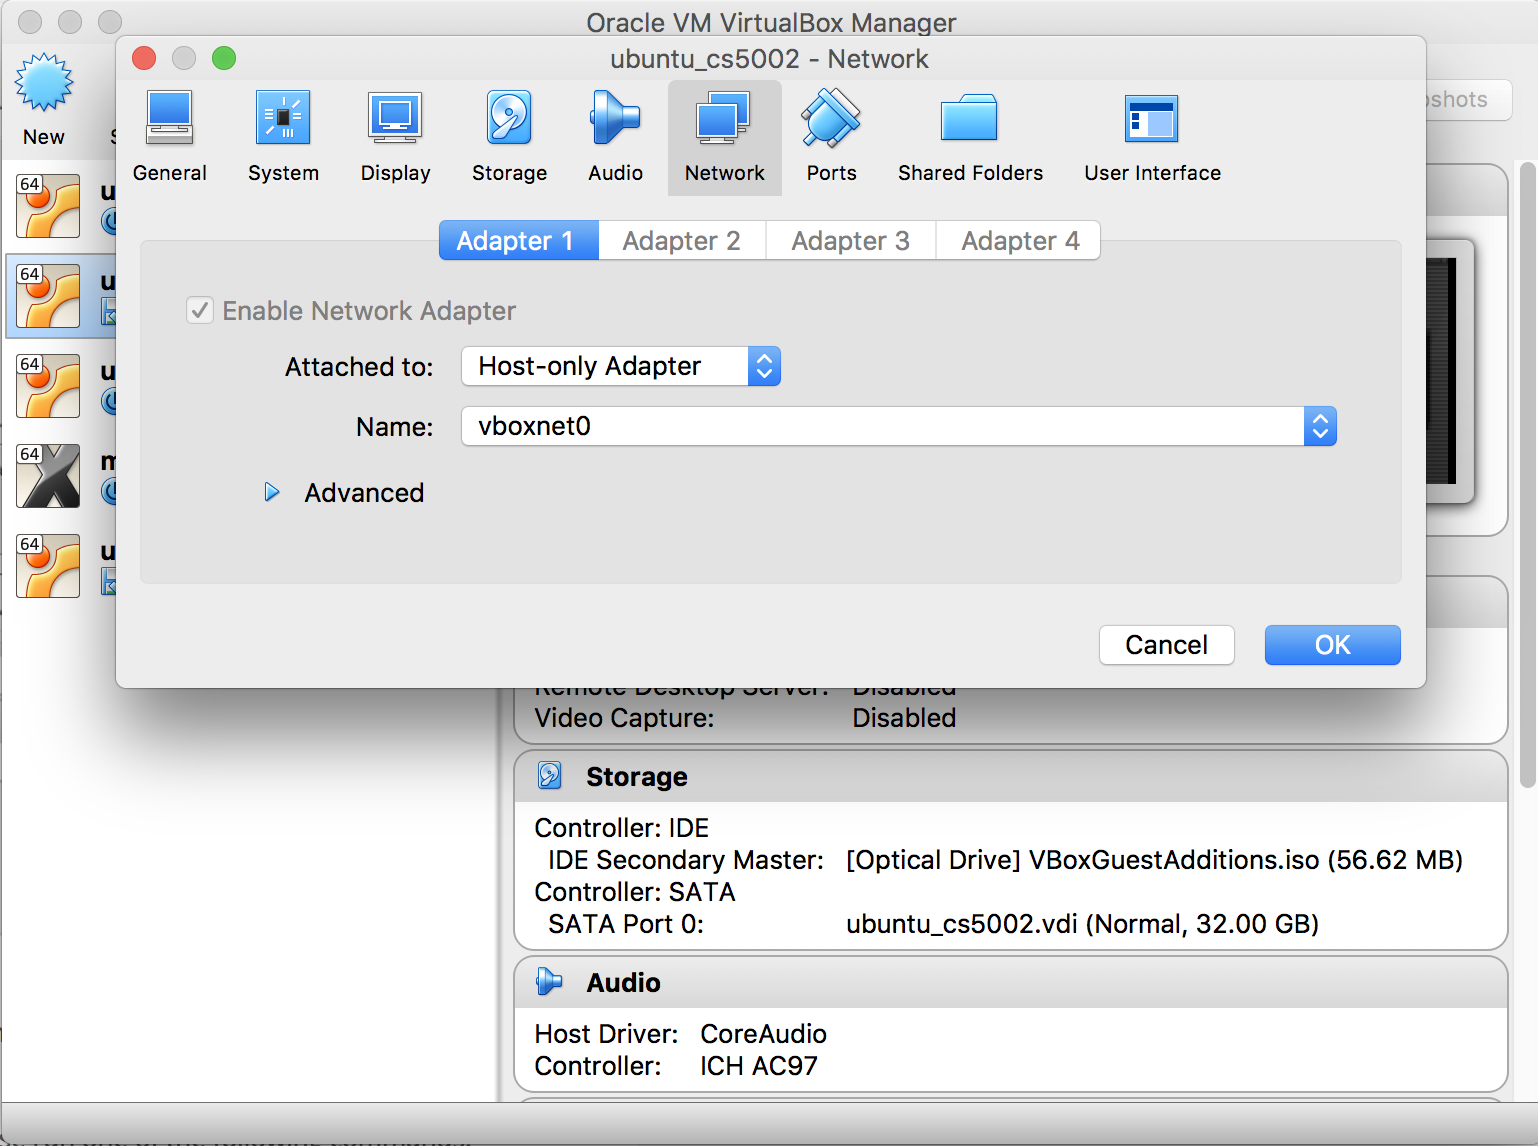
Task: Switch to Adapter 3 tab
Action: click(851, 240)
